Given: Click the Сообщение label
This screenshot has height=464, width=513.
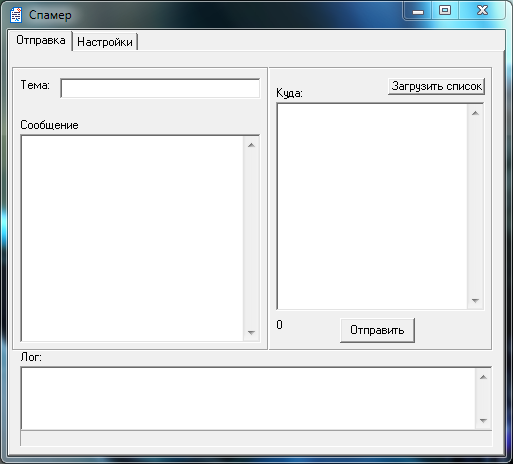Looking at the screenshot, I should coord(49,125).
